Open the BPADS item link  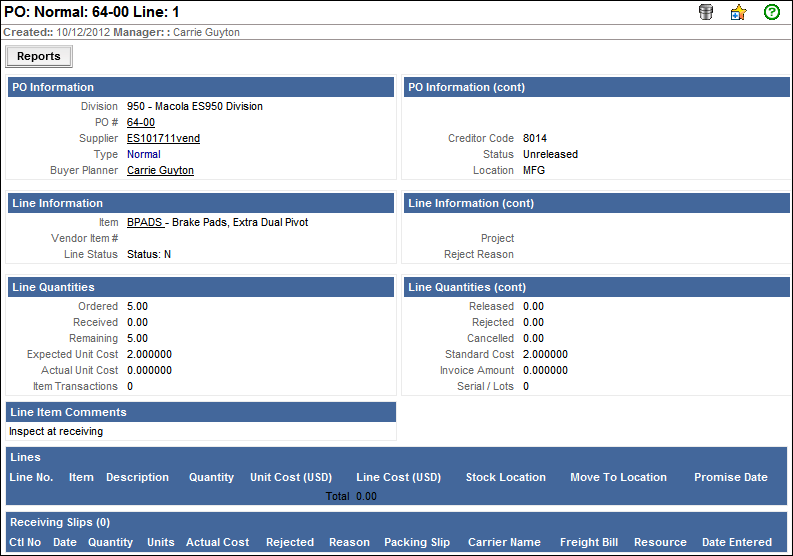pos(144,222)
